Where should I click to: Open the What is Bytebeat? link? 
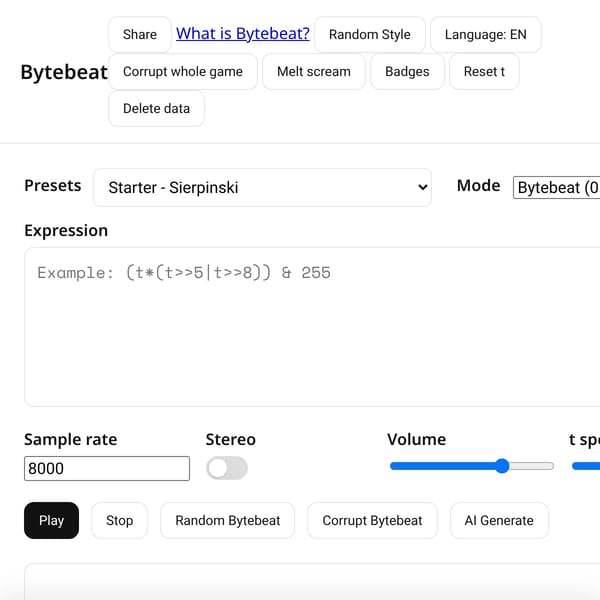coord(243,34)
